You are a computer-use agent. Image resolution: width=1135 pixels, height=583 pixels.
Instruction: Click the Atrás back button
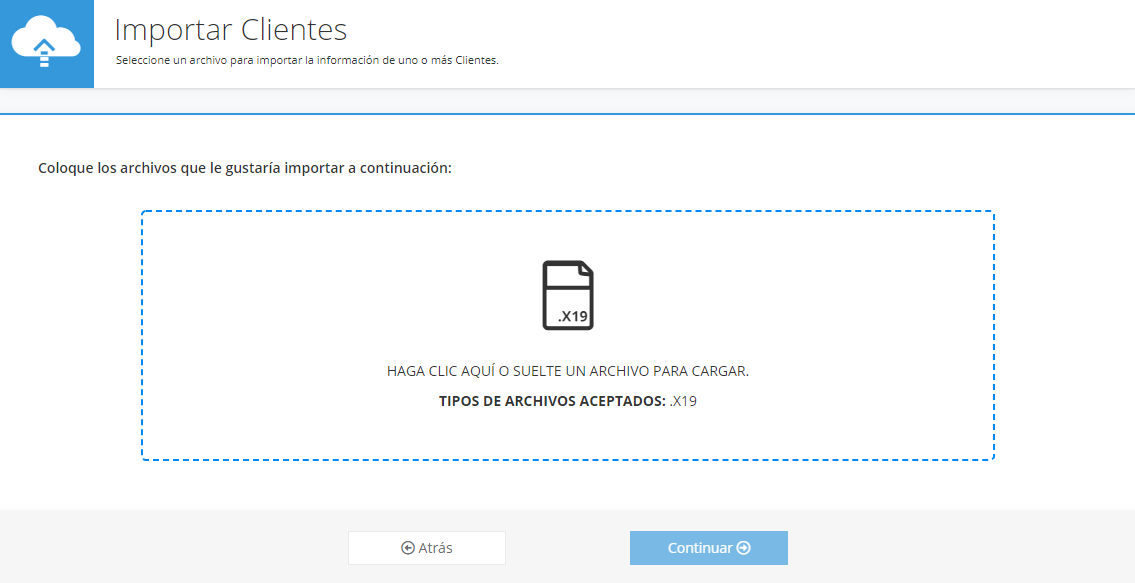427,548
